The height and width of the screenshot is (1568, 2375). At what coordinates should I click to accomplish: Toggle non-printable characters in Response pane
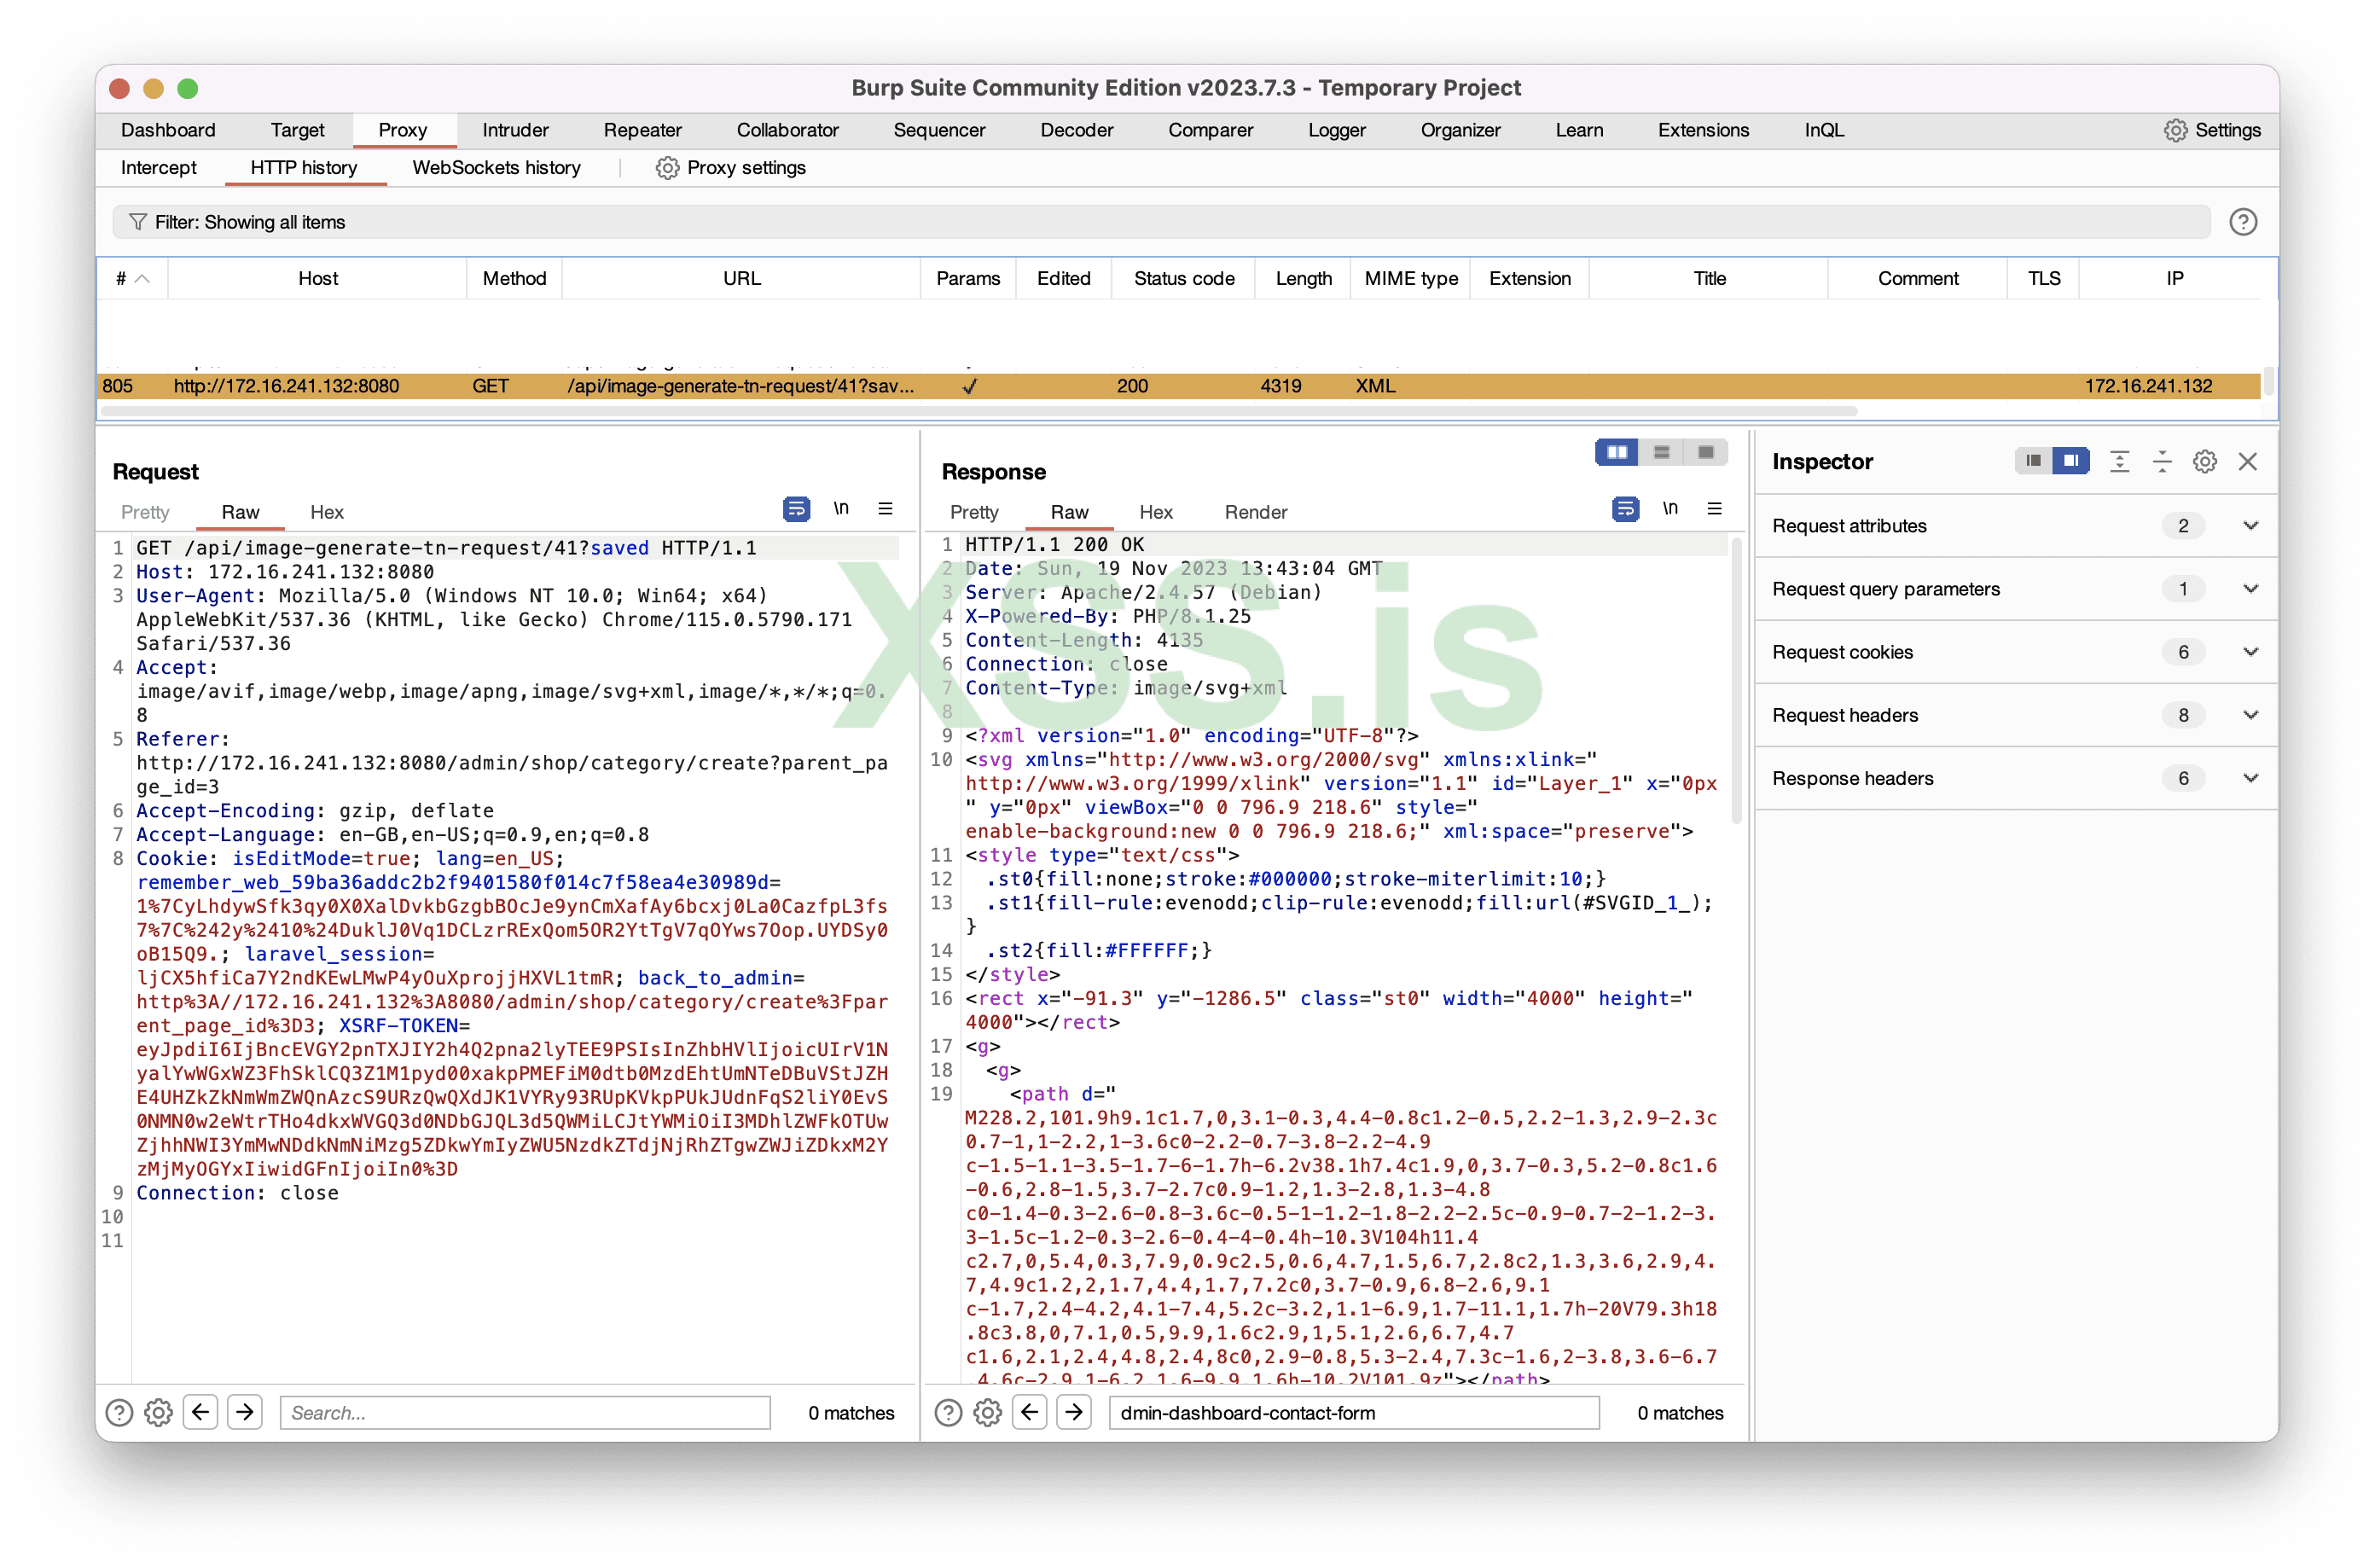(x=1670, y=509)
